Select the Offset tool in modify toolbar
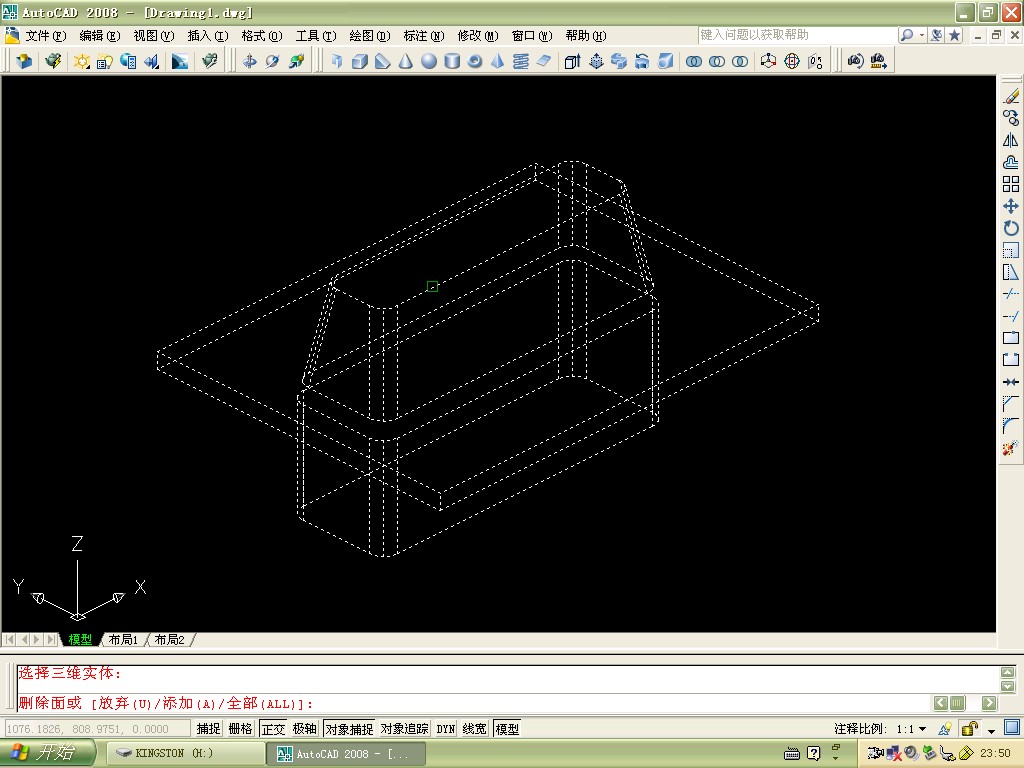Image resolution: width=1024 pixels, height=768 pixels. [1011, 162]
